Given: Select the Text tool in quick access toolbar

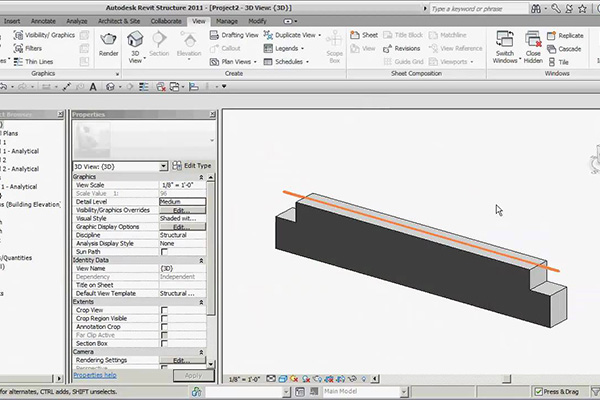Looking at the screenshot, I should tap(93, 87).
